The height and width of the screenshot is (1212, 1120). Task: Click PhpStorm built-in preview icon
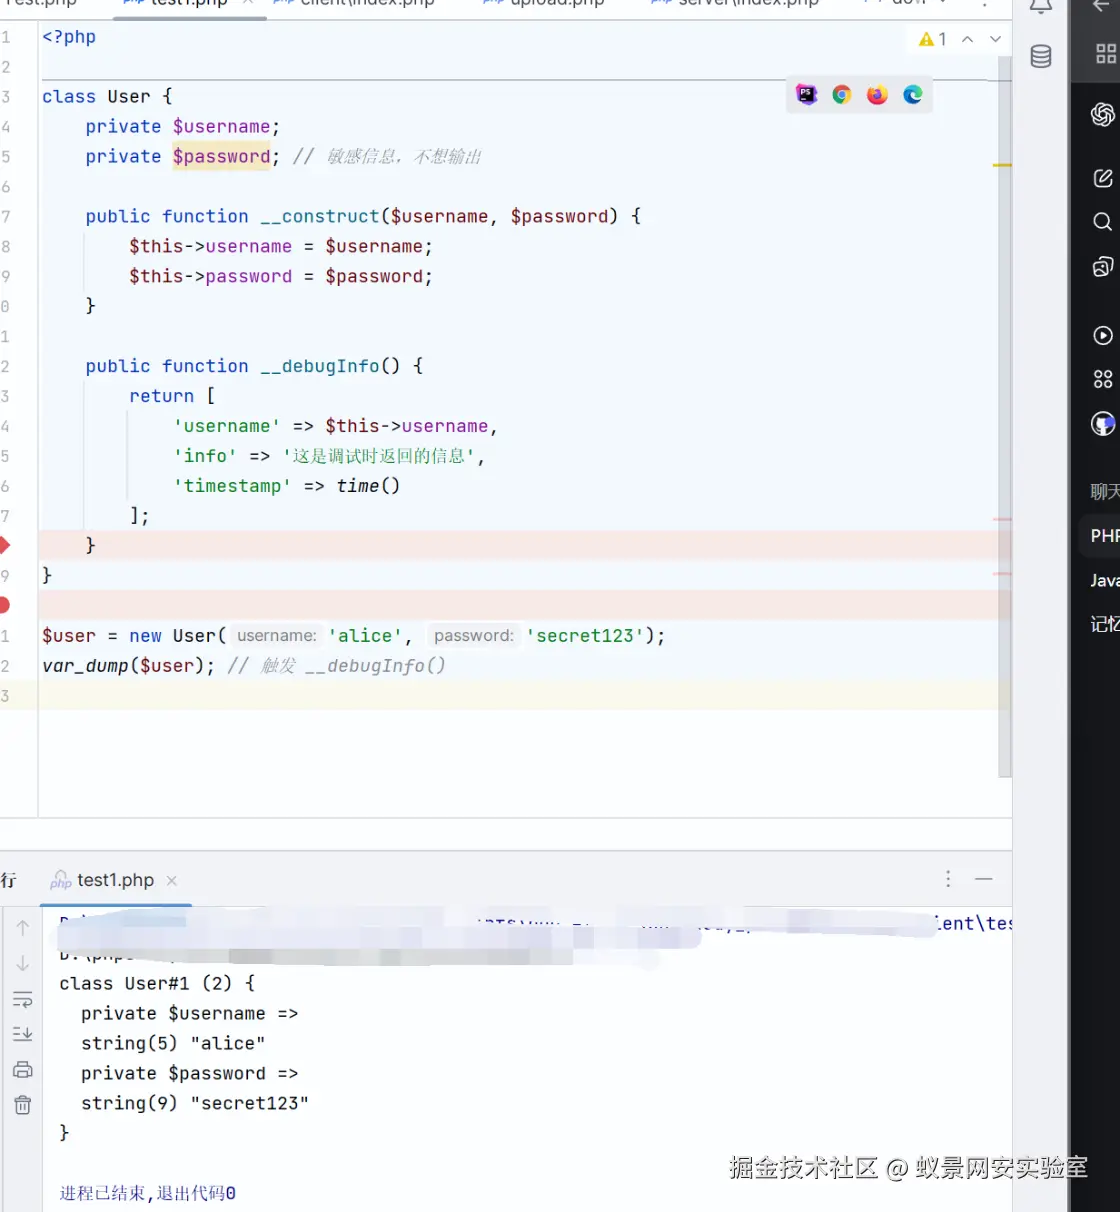[806, 95]
